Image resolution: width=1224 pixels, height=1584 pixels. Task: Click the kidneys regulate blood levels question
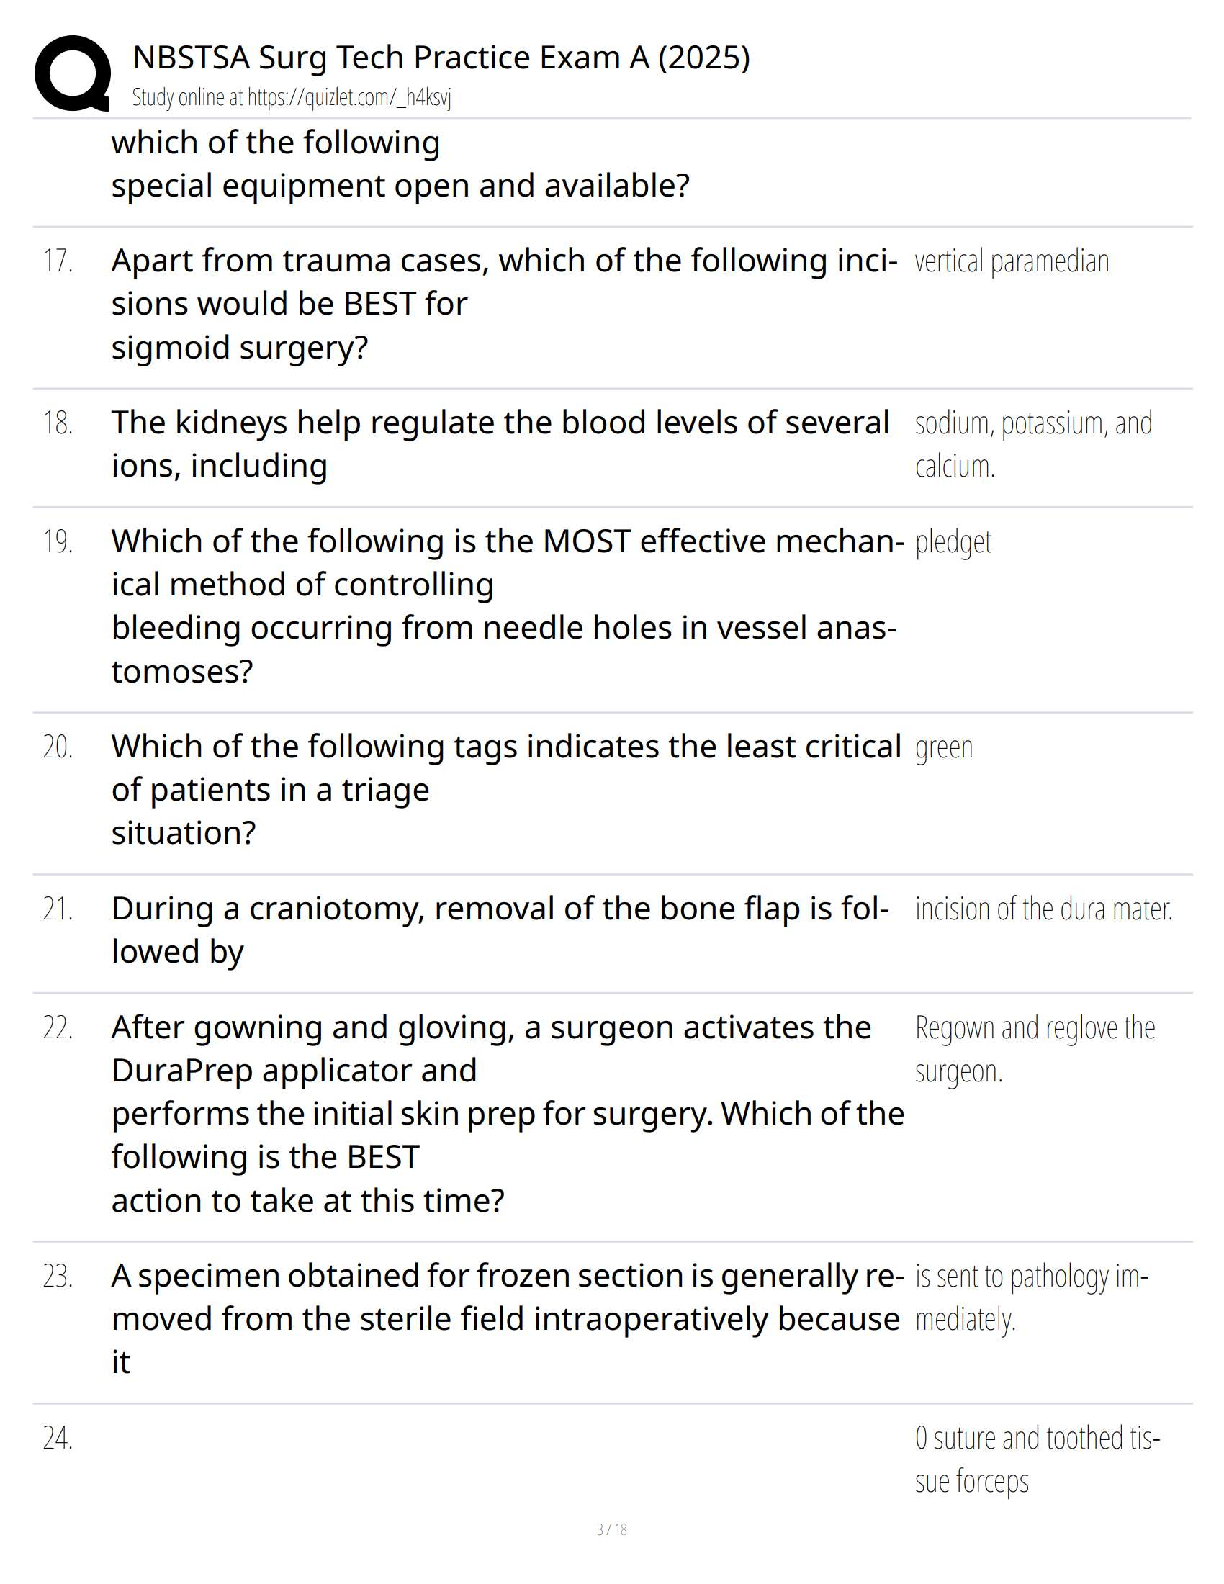click(500, 444)
